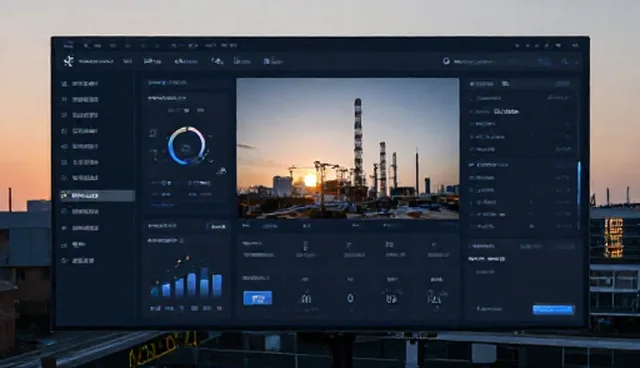Select the blue ring donut chart
Image resolution: width=640 pixels, height=368 pixels.
187,146
